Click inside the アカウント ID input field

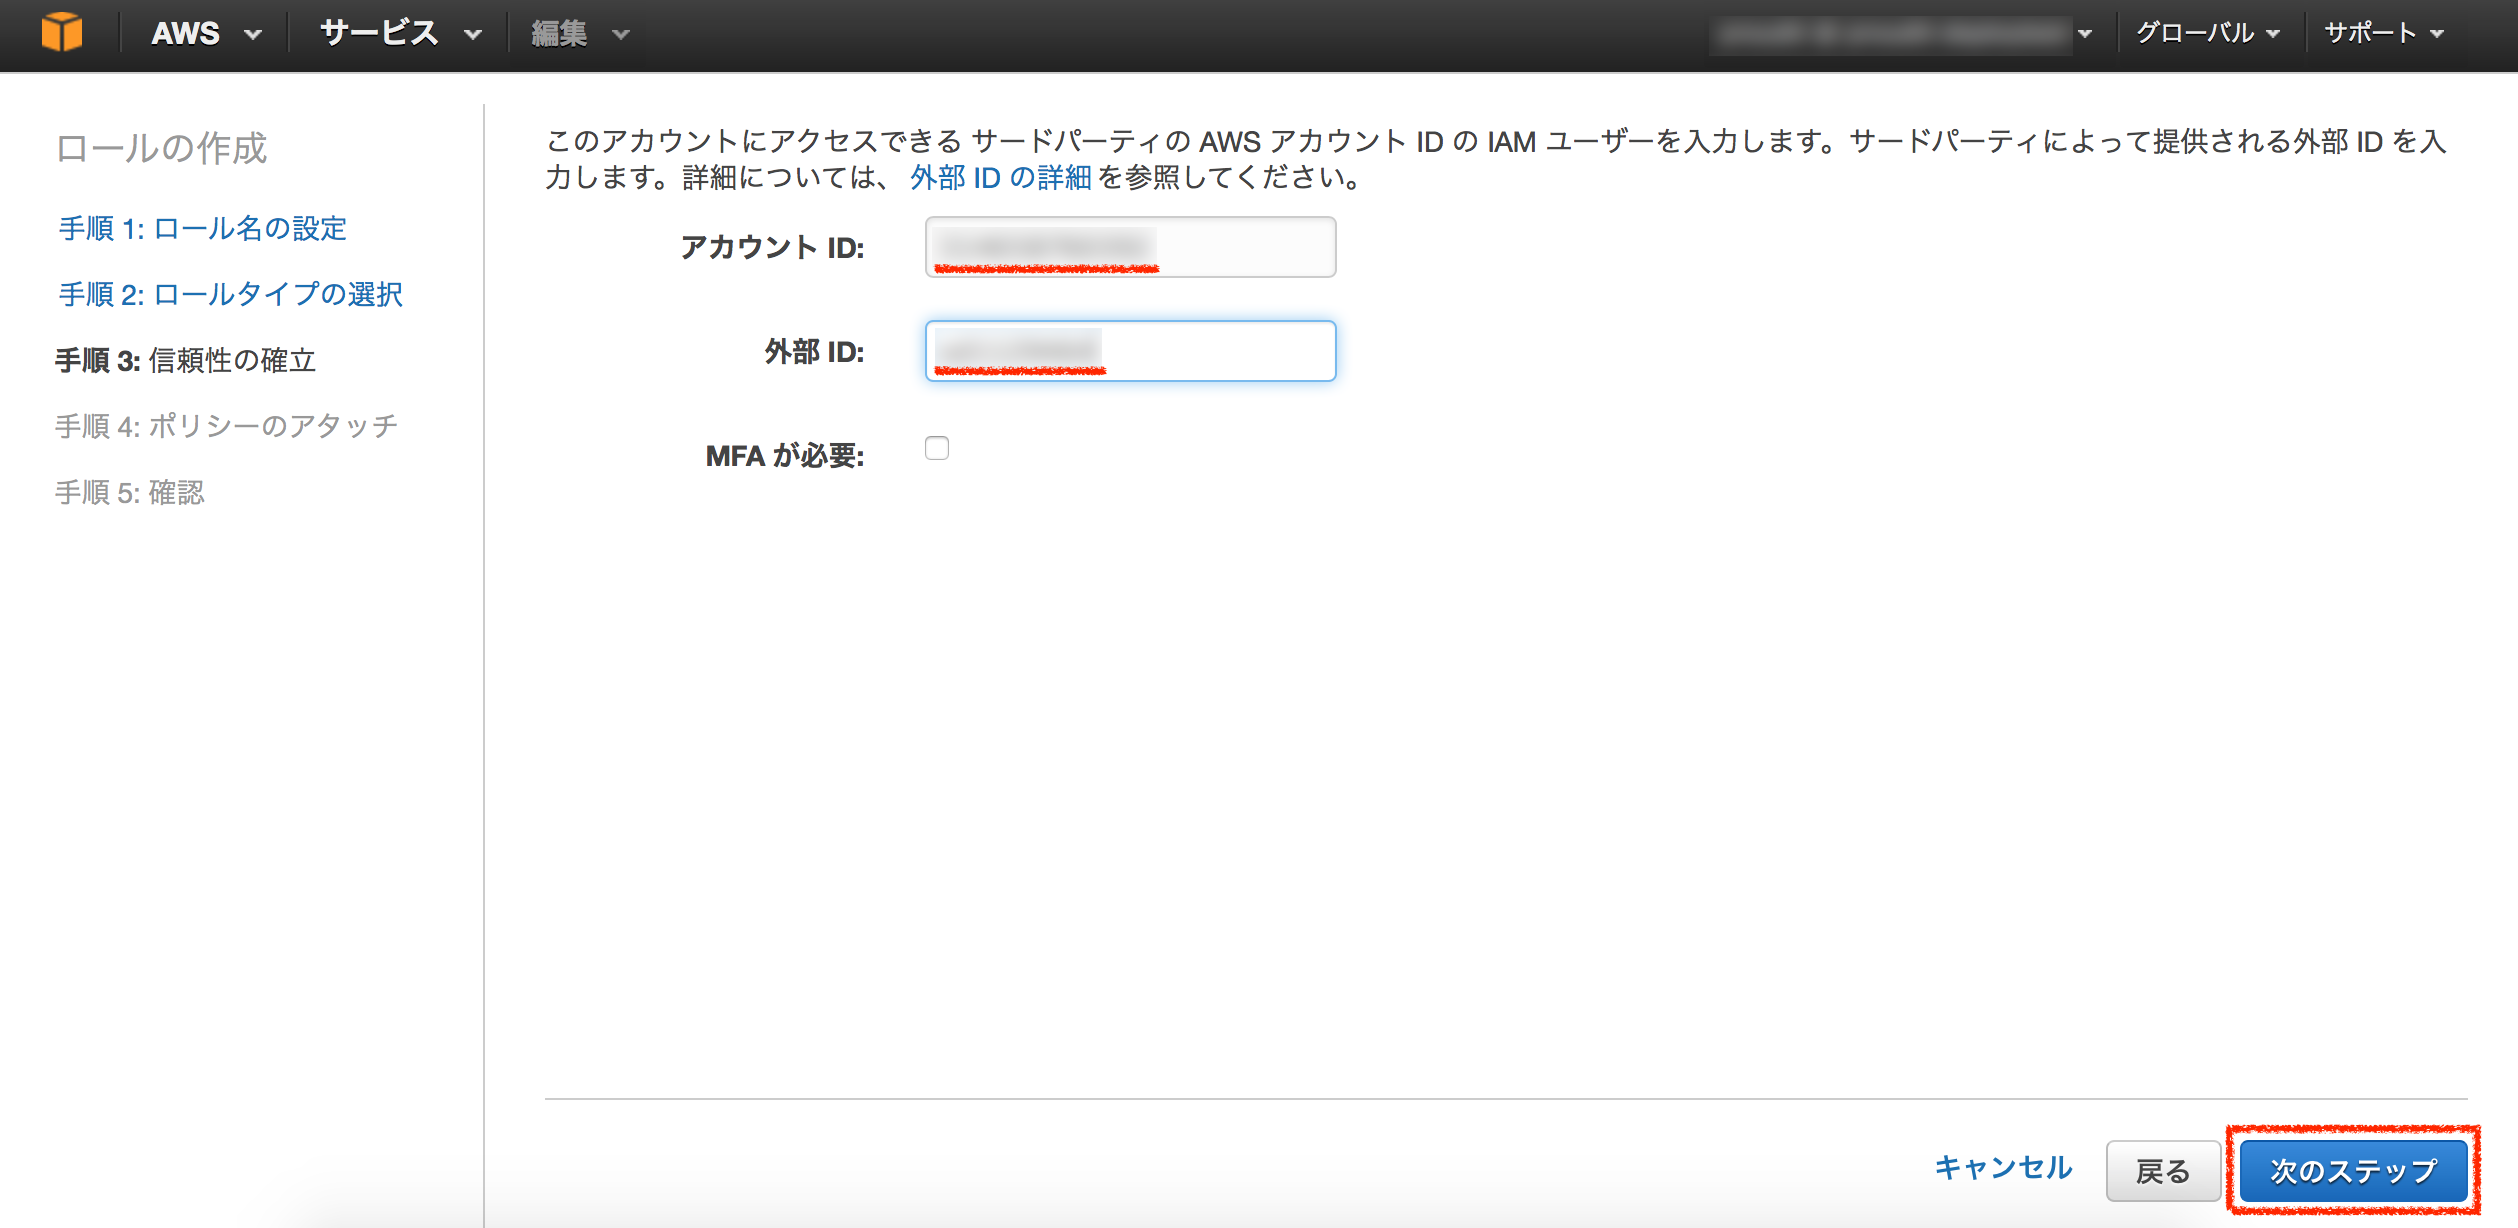coord(1130,246)
